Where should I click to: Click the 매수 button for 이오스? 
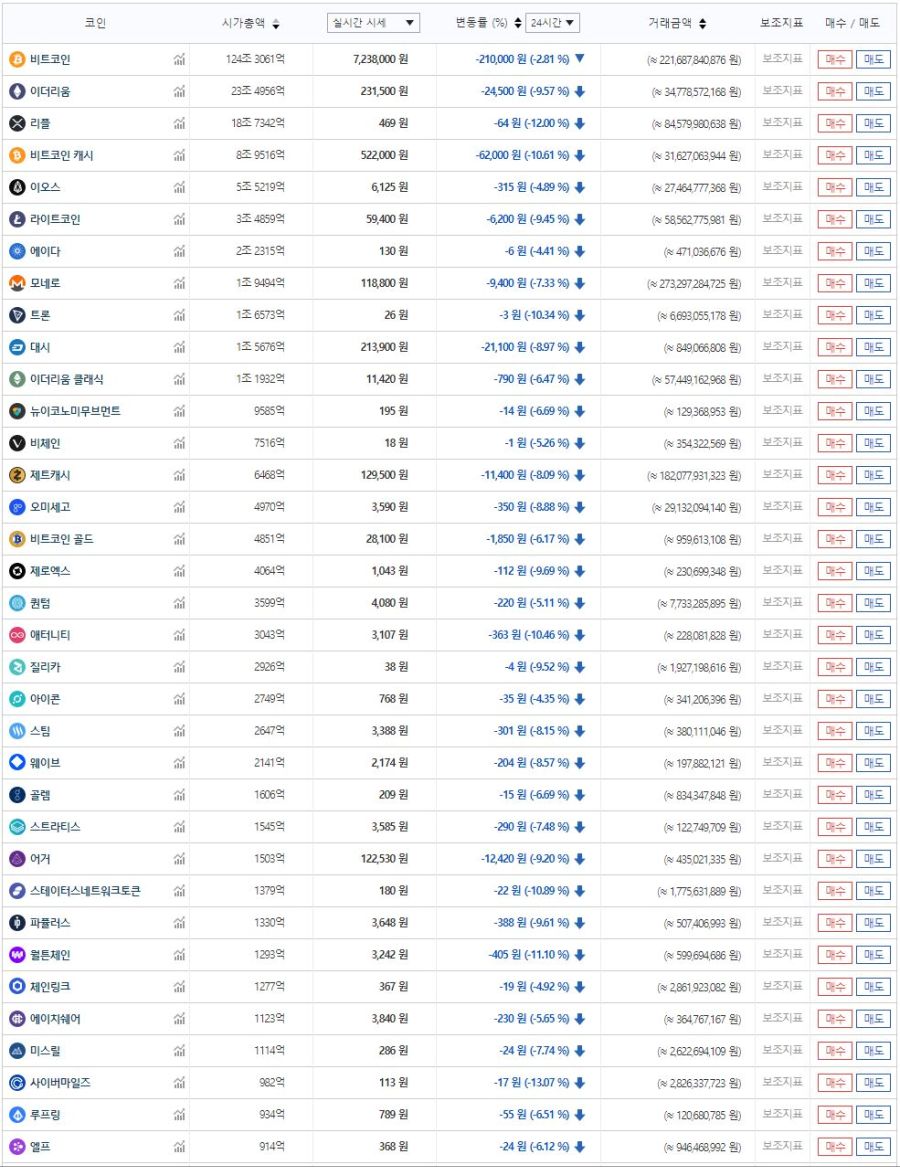coord(834,188)
